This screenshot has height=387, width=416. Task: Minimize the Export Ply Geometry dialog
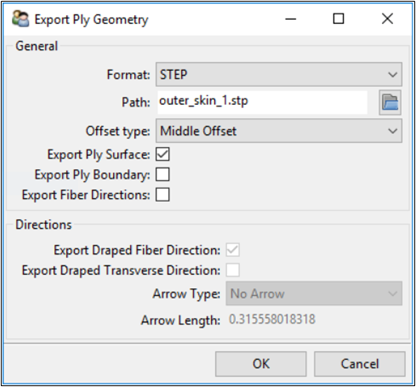[x=291, y=19]
